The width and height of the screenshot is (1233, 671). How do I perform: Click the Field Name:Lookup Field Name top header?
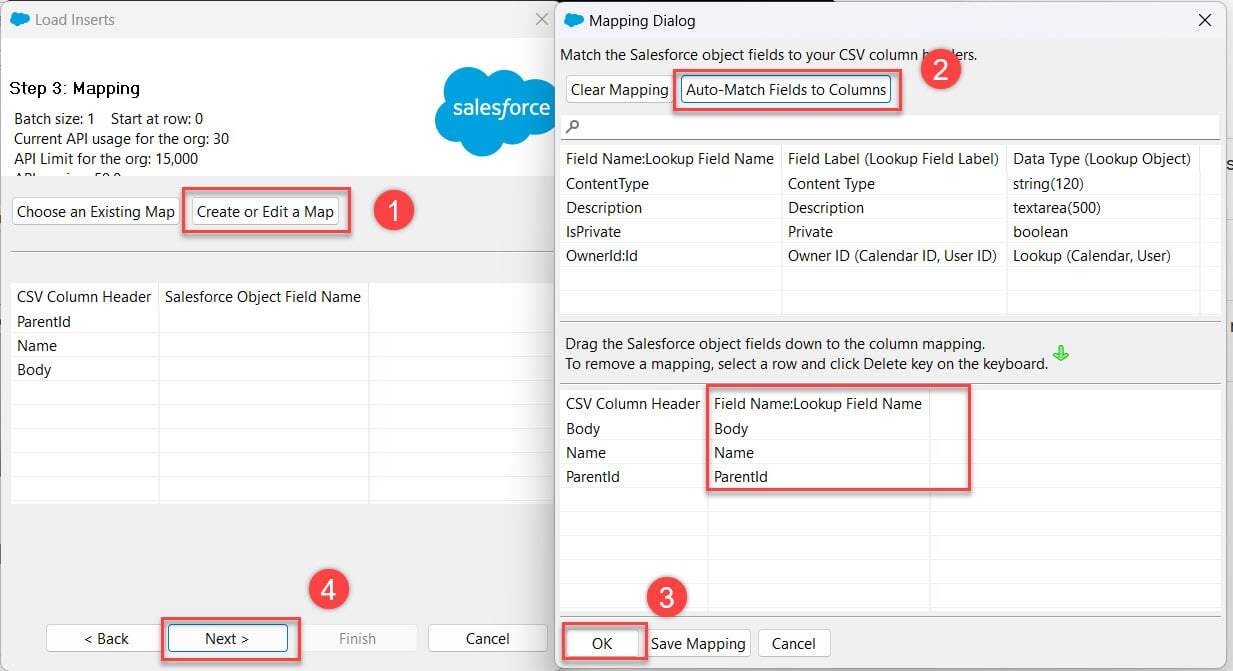click(670, 159)
